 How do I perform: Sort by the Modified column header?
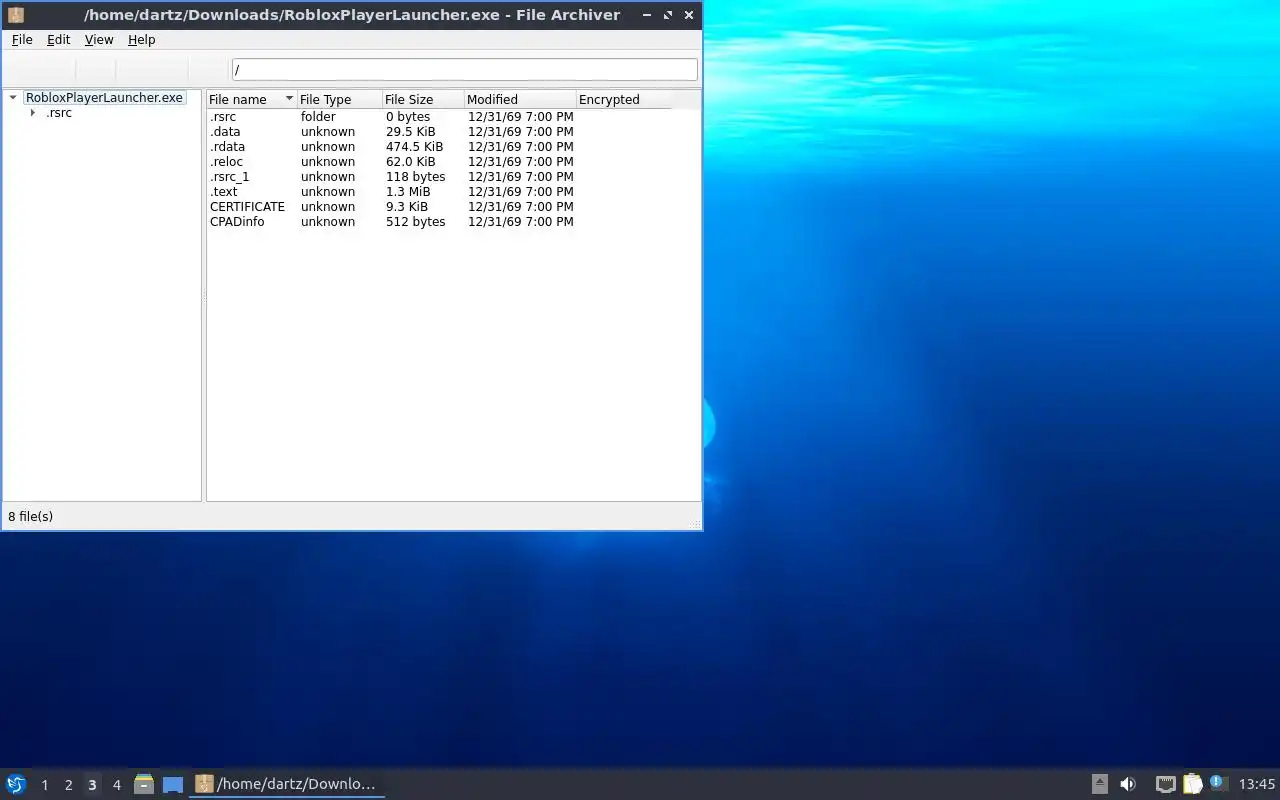520,99
